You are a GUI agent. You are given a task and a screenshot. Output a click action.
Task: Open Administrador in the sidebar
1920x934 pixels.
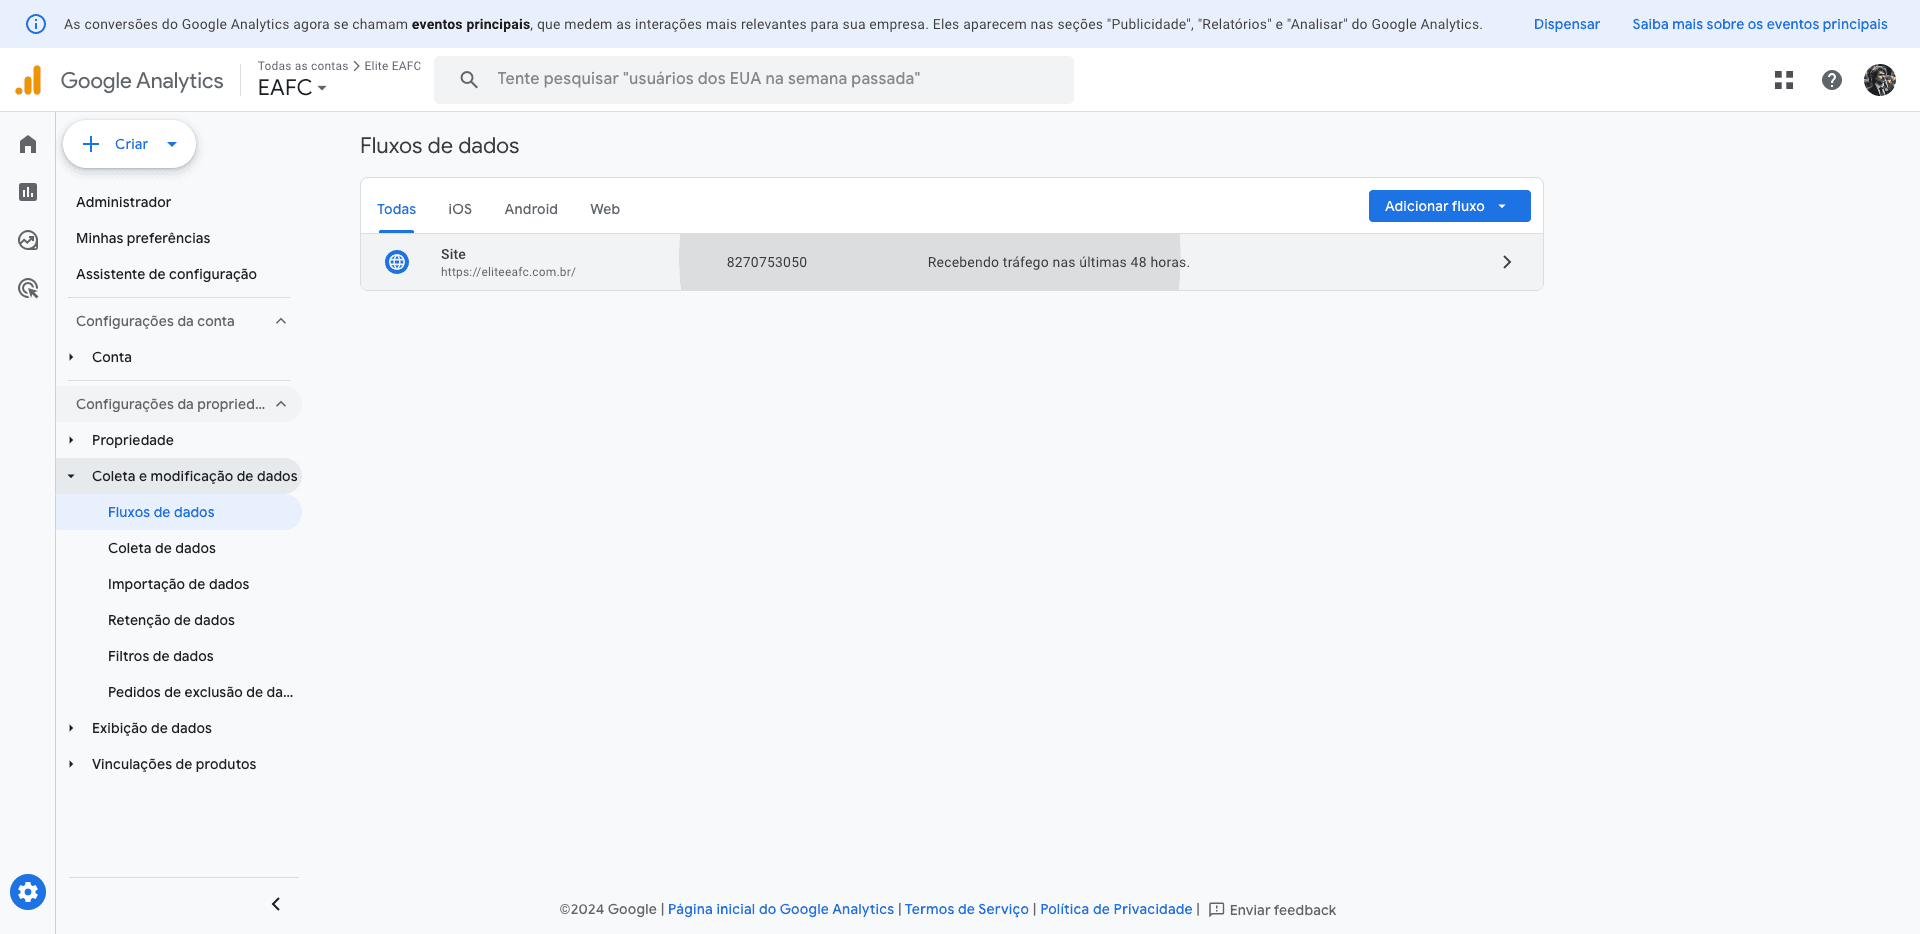pos(123,202)
